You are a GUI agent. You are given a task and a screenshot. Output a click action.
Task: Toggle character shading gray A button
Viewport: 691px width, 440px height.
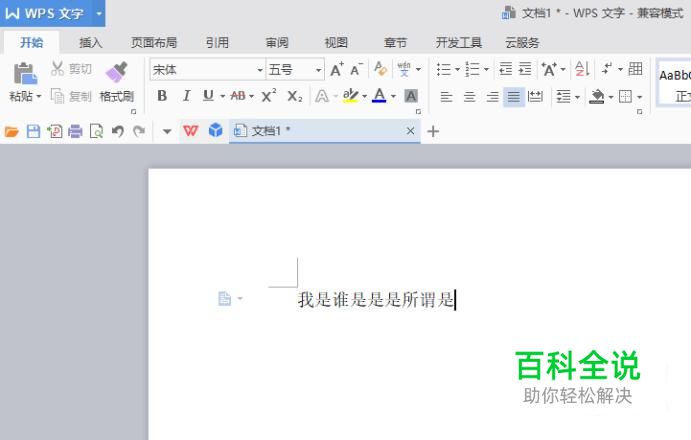coord(411,96)
